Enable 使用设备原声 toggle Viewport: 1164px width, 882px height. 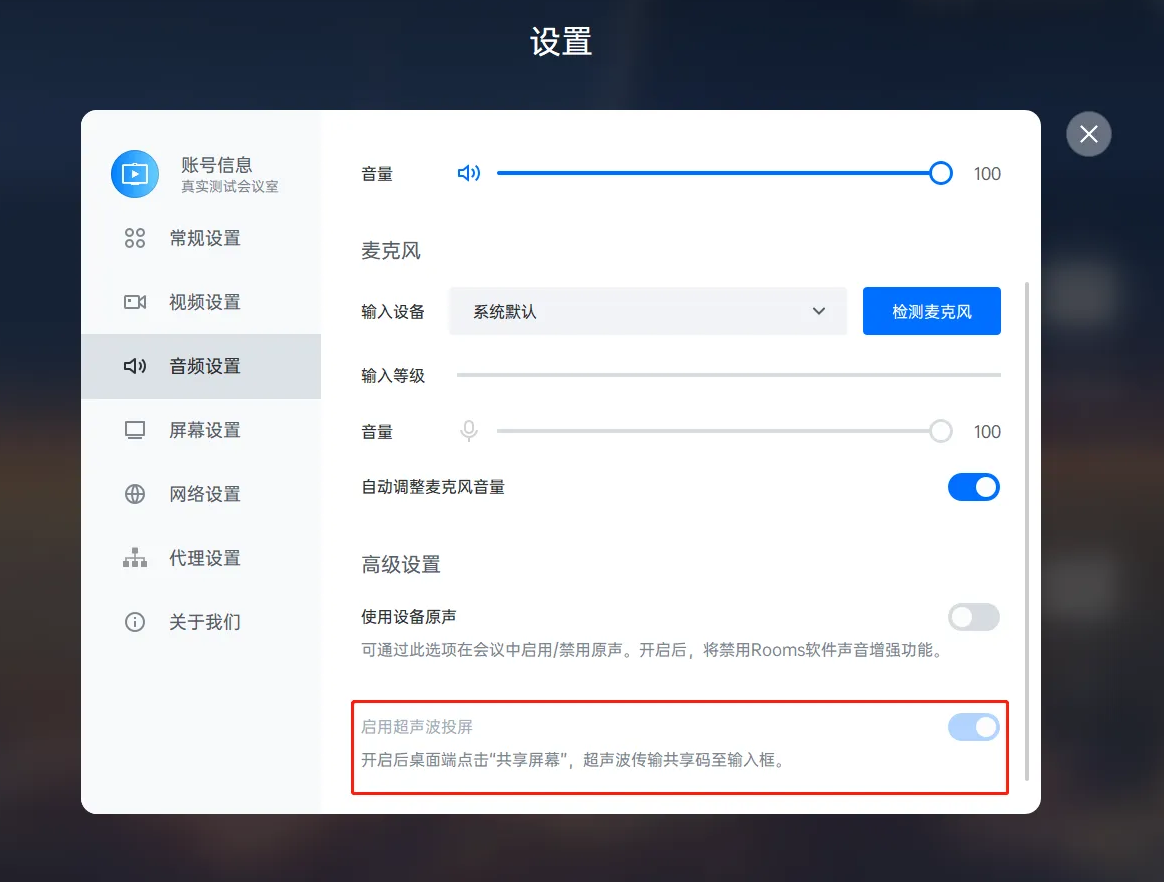pyautogui.click(x=973, y=617)
